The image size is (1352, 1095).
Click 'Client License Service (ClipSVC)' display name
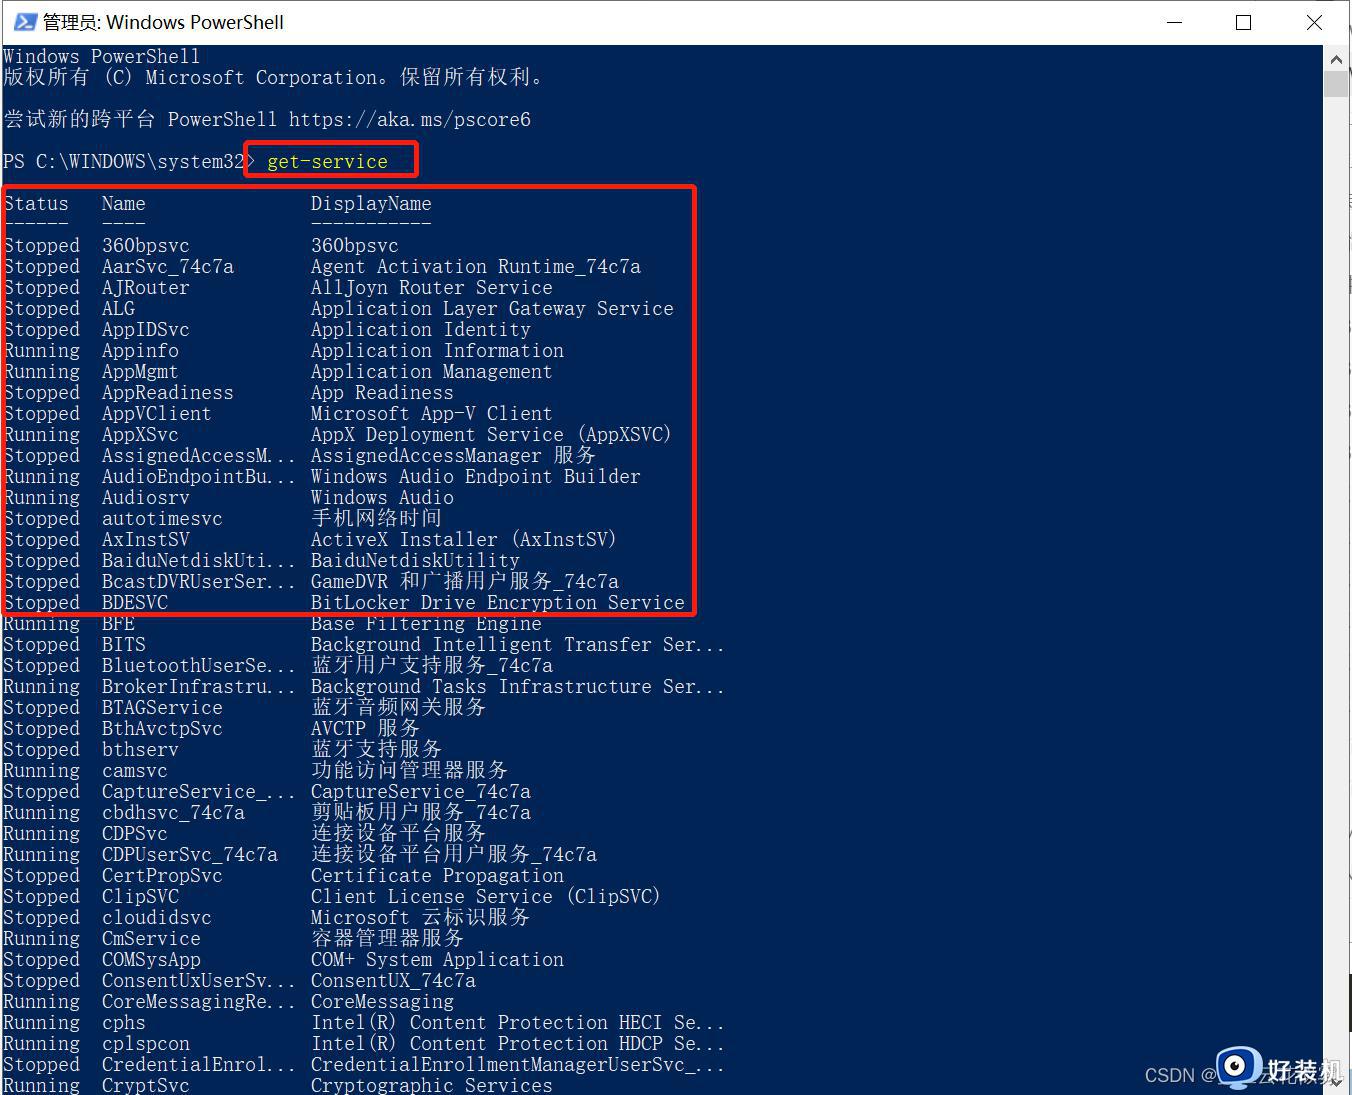486,897
